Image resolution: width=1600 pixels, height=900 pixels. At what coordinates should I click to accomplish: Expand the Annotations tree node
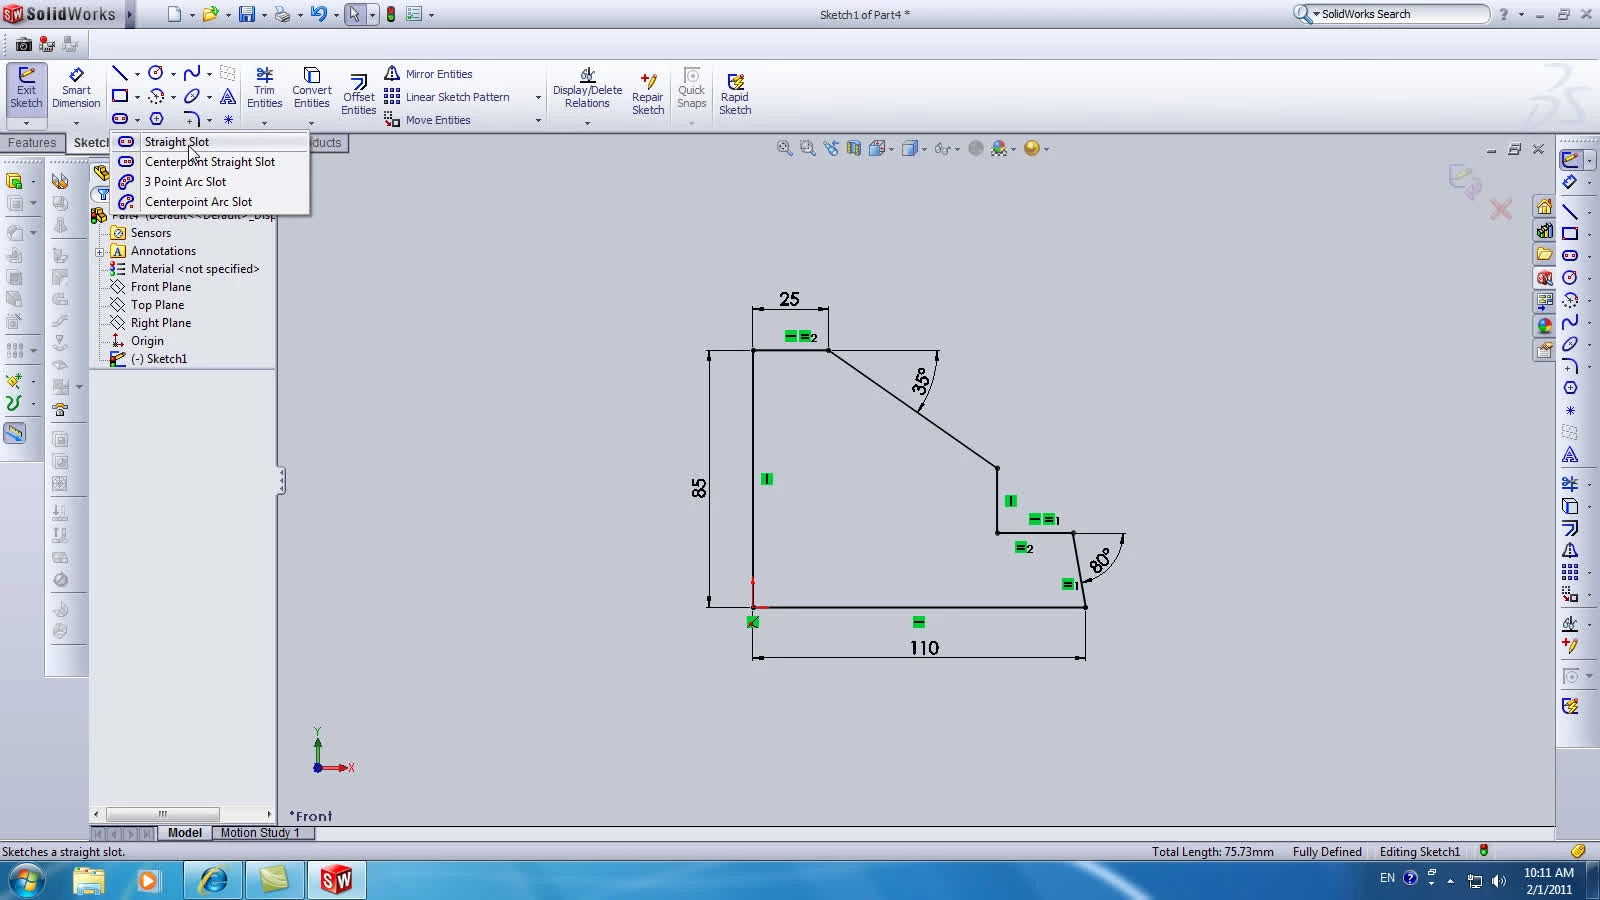(100, 252)
